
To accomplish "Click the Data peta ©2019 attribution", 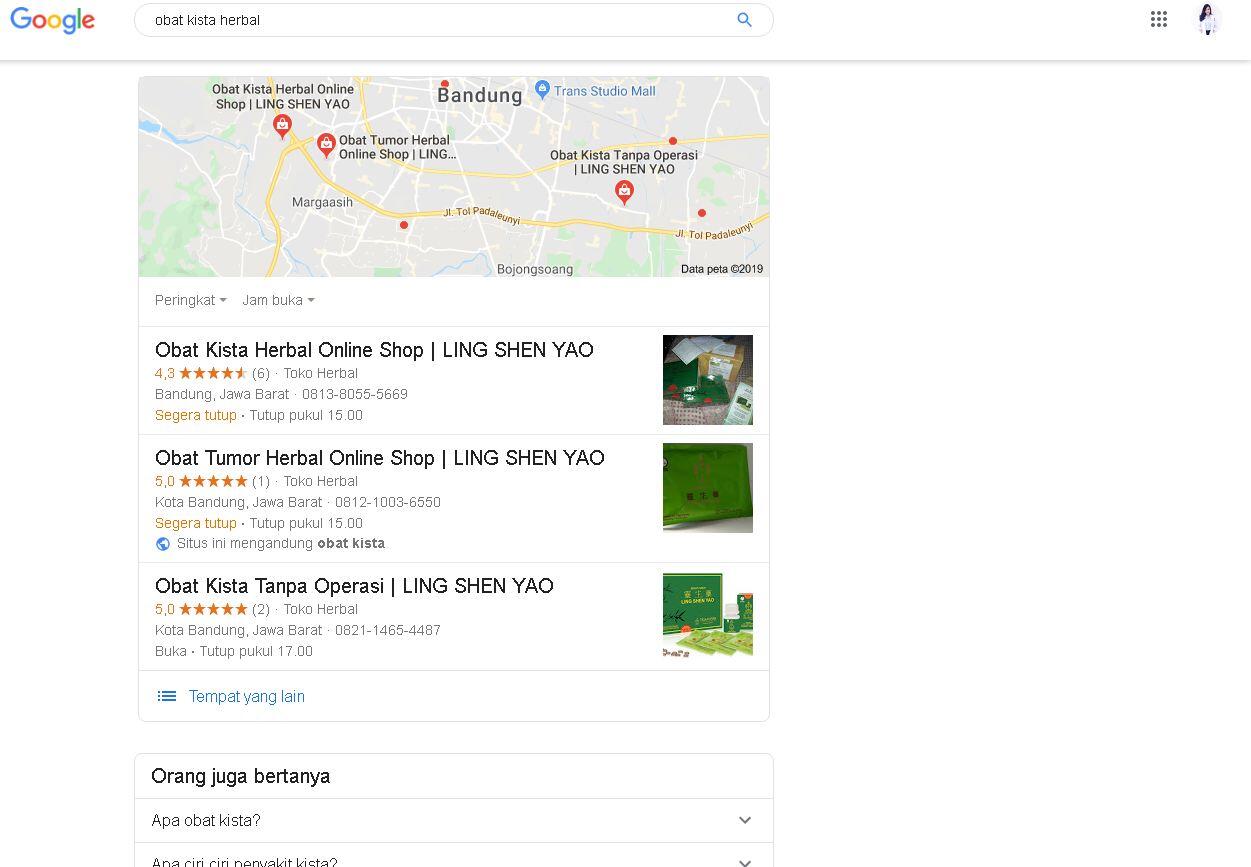I will coord(722,269).
